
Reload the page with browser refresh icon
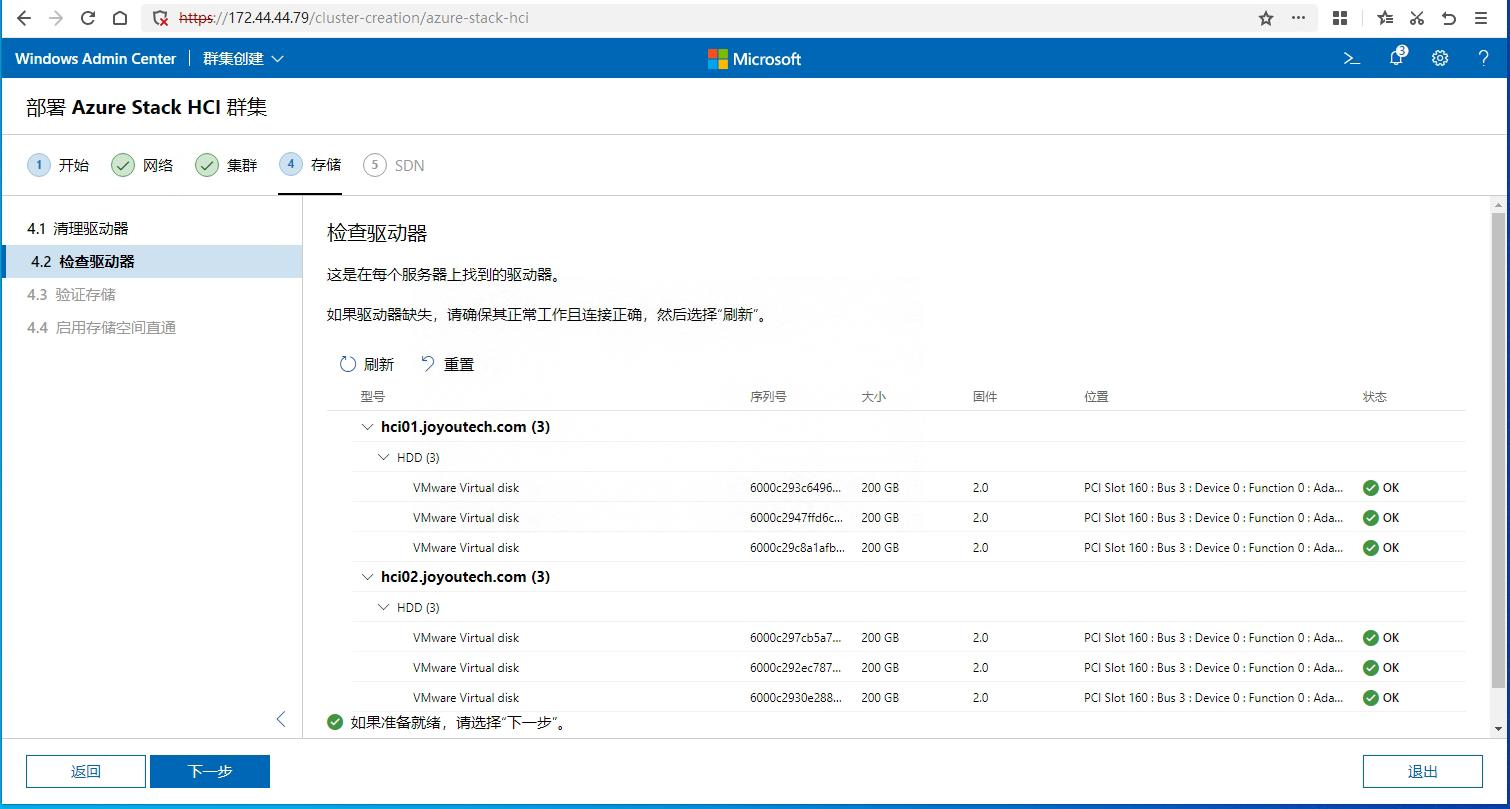88,18
